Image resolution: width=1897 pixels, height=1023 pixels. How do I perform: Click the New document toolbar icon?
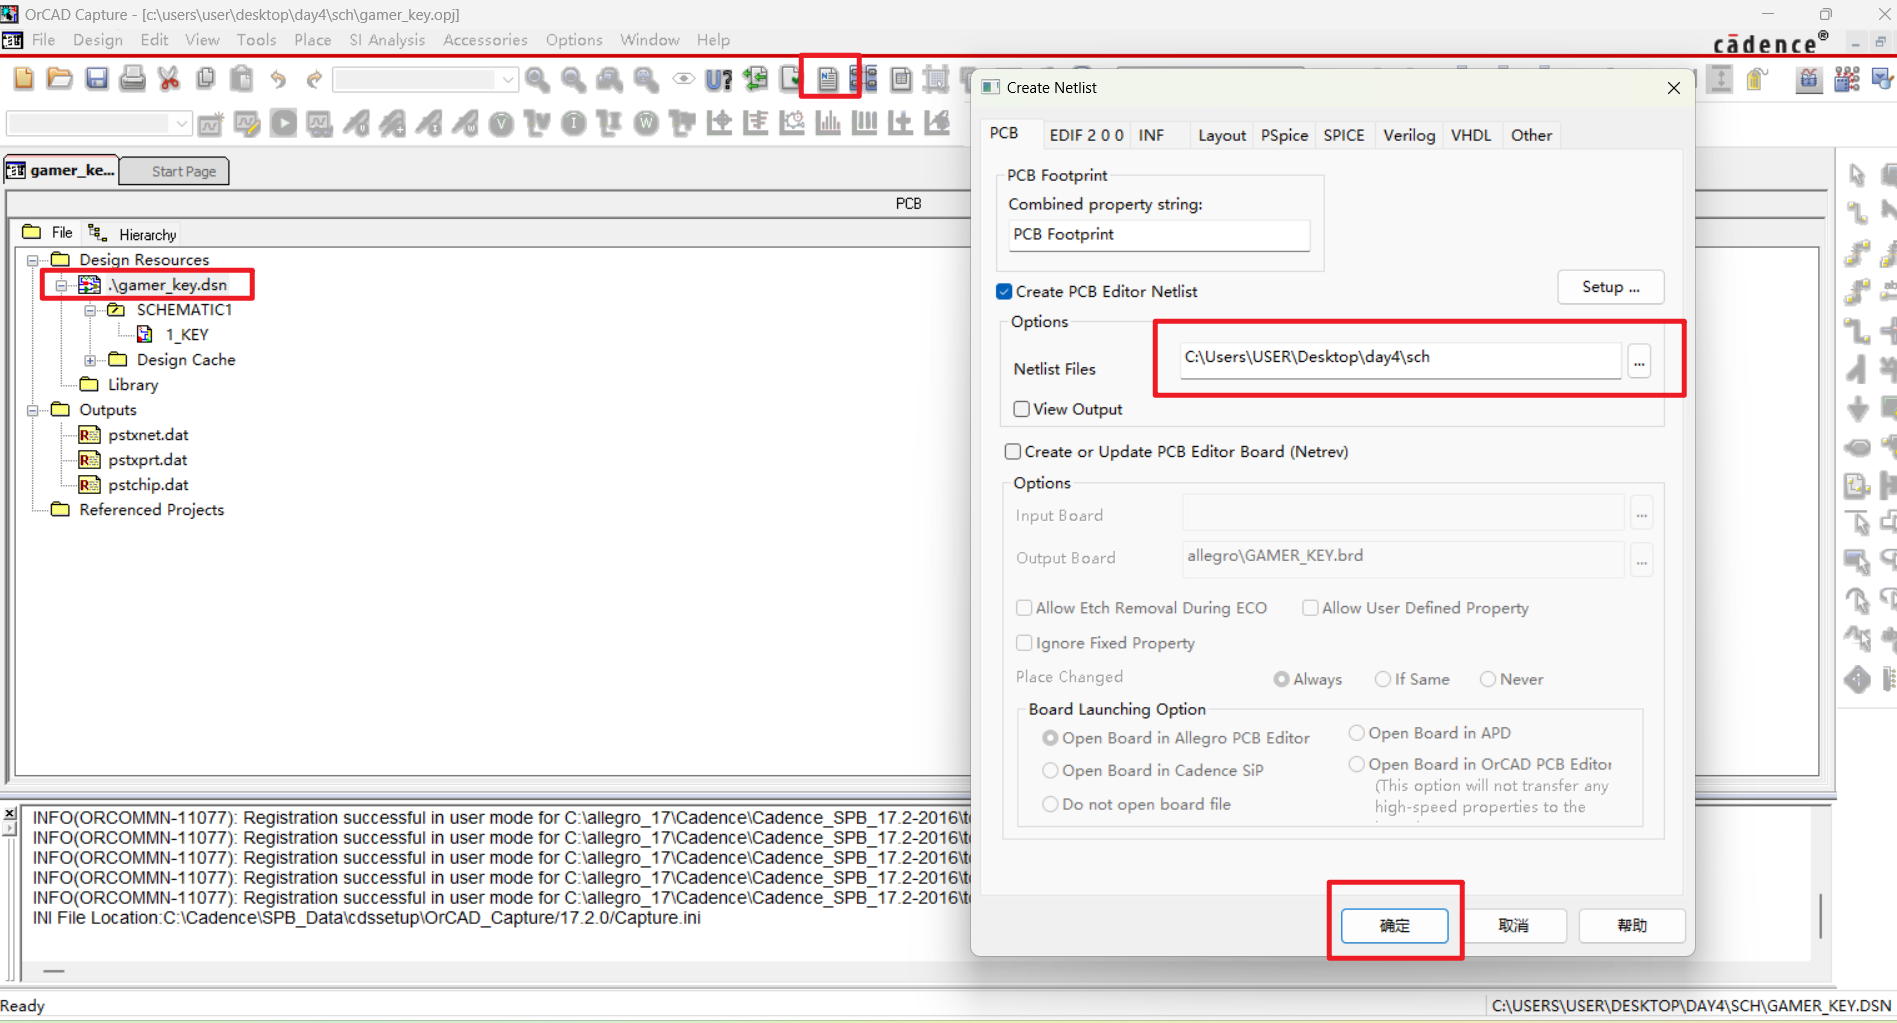(23, 78)
